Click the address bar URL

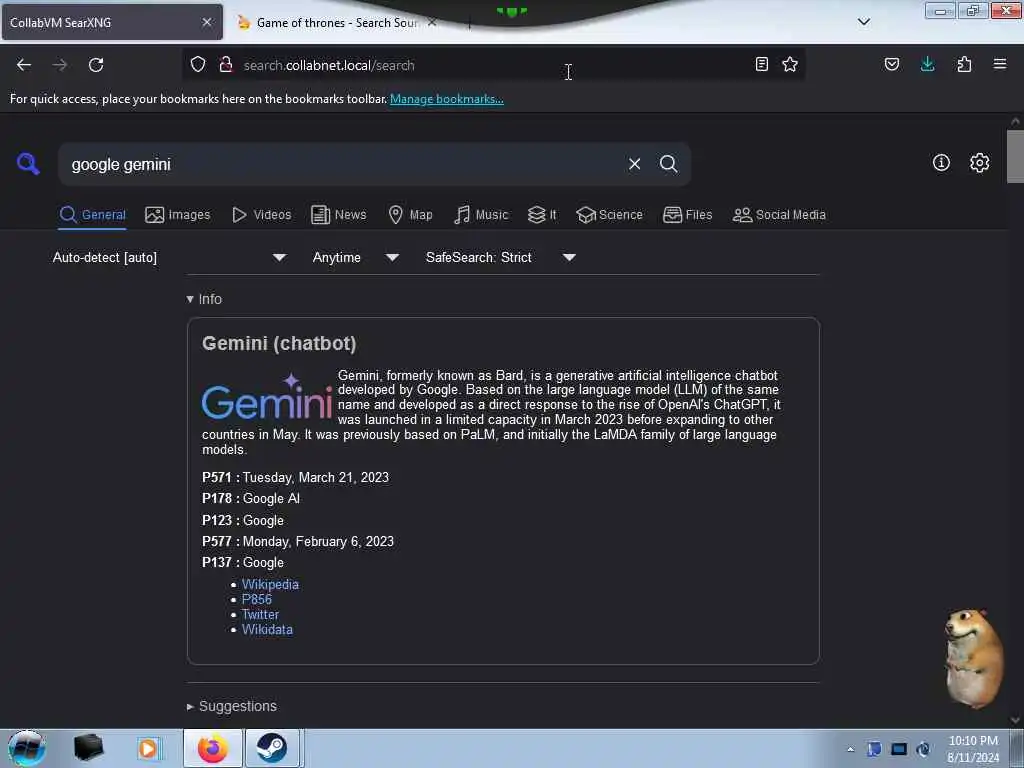point(329,65)
